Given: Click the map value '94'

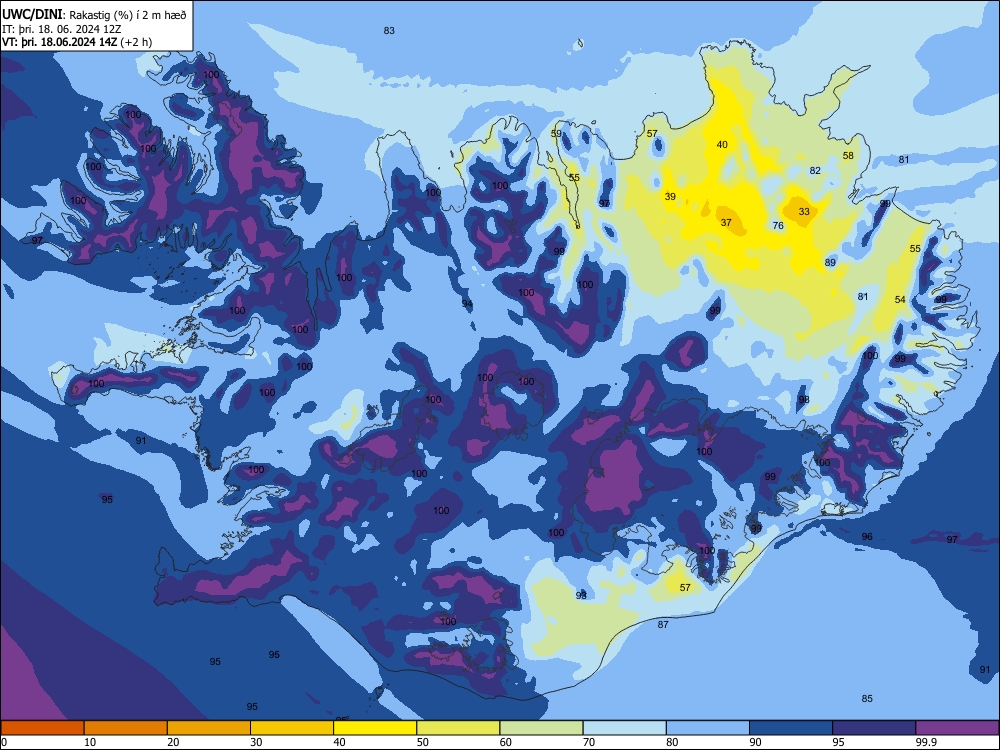Looking at the screenshot, I should (x=467, y=304).
